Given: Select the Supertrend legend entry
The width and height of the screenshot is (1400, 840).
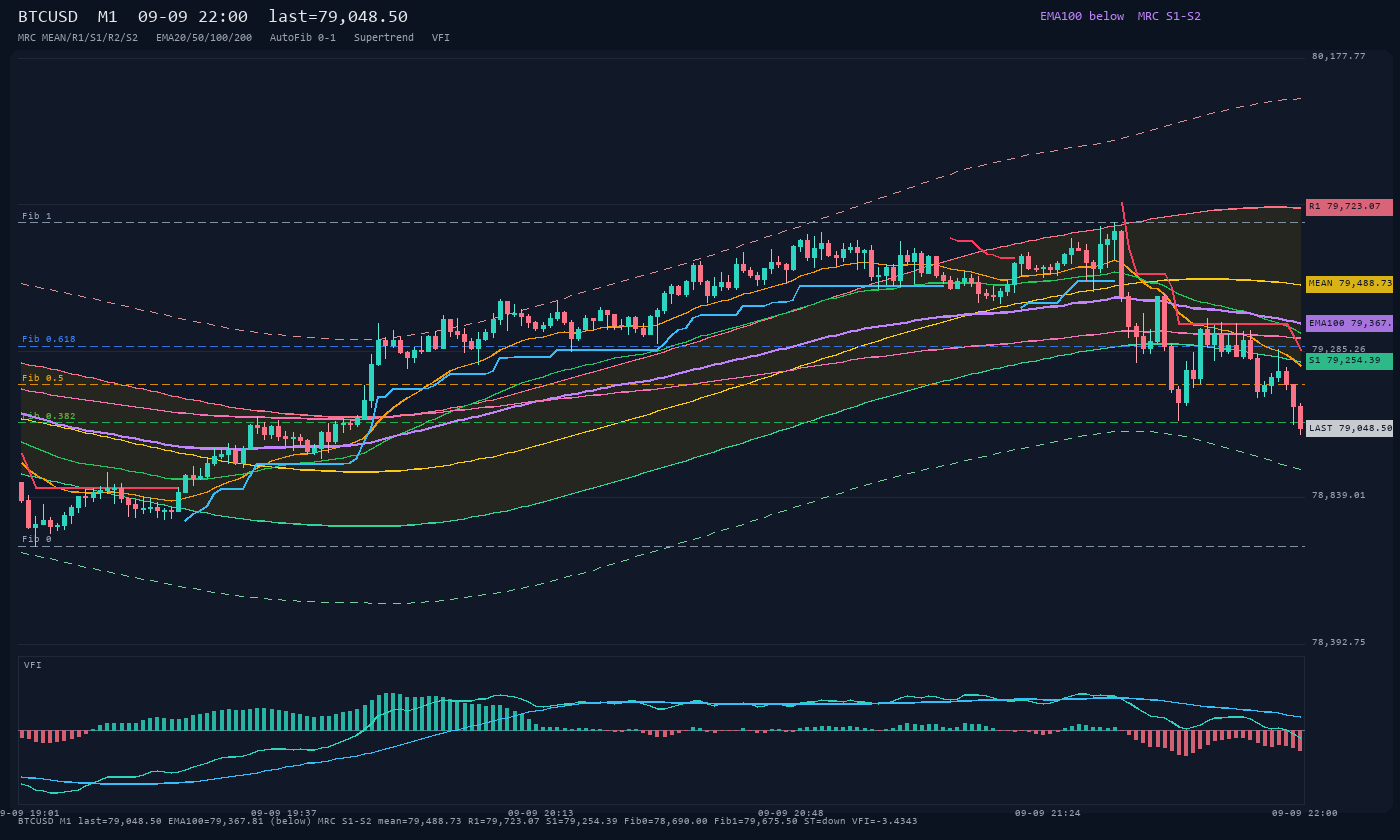Looking at the screenshot, I should (x=384, y=37).
